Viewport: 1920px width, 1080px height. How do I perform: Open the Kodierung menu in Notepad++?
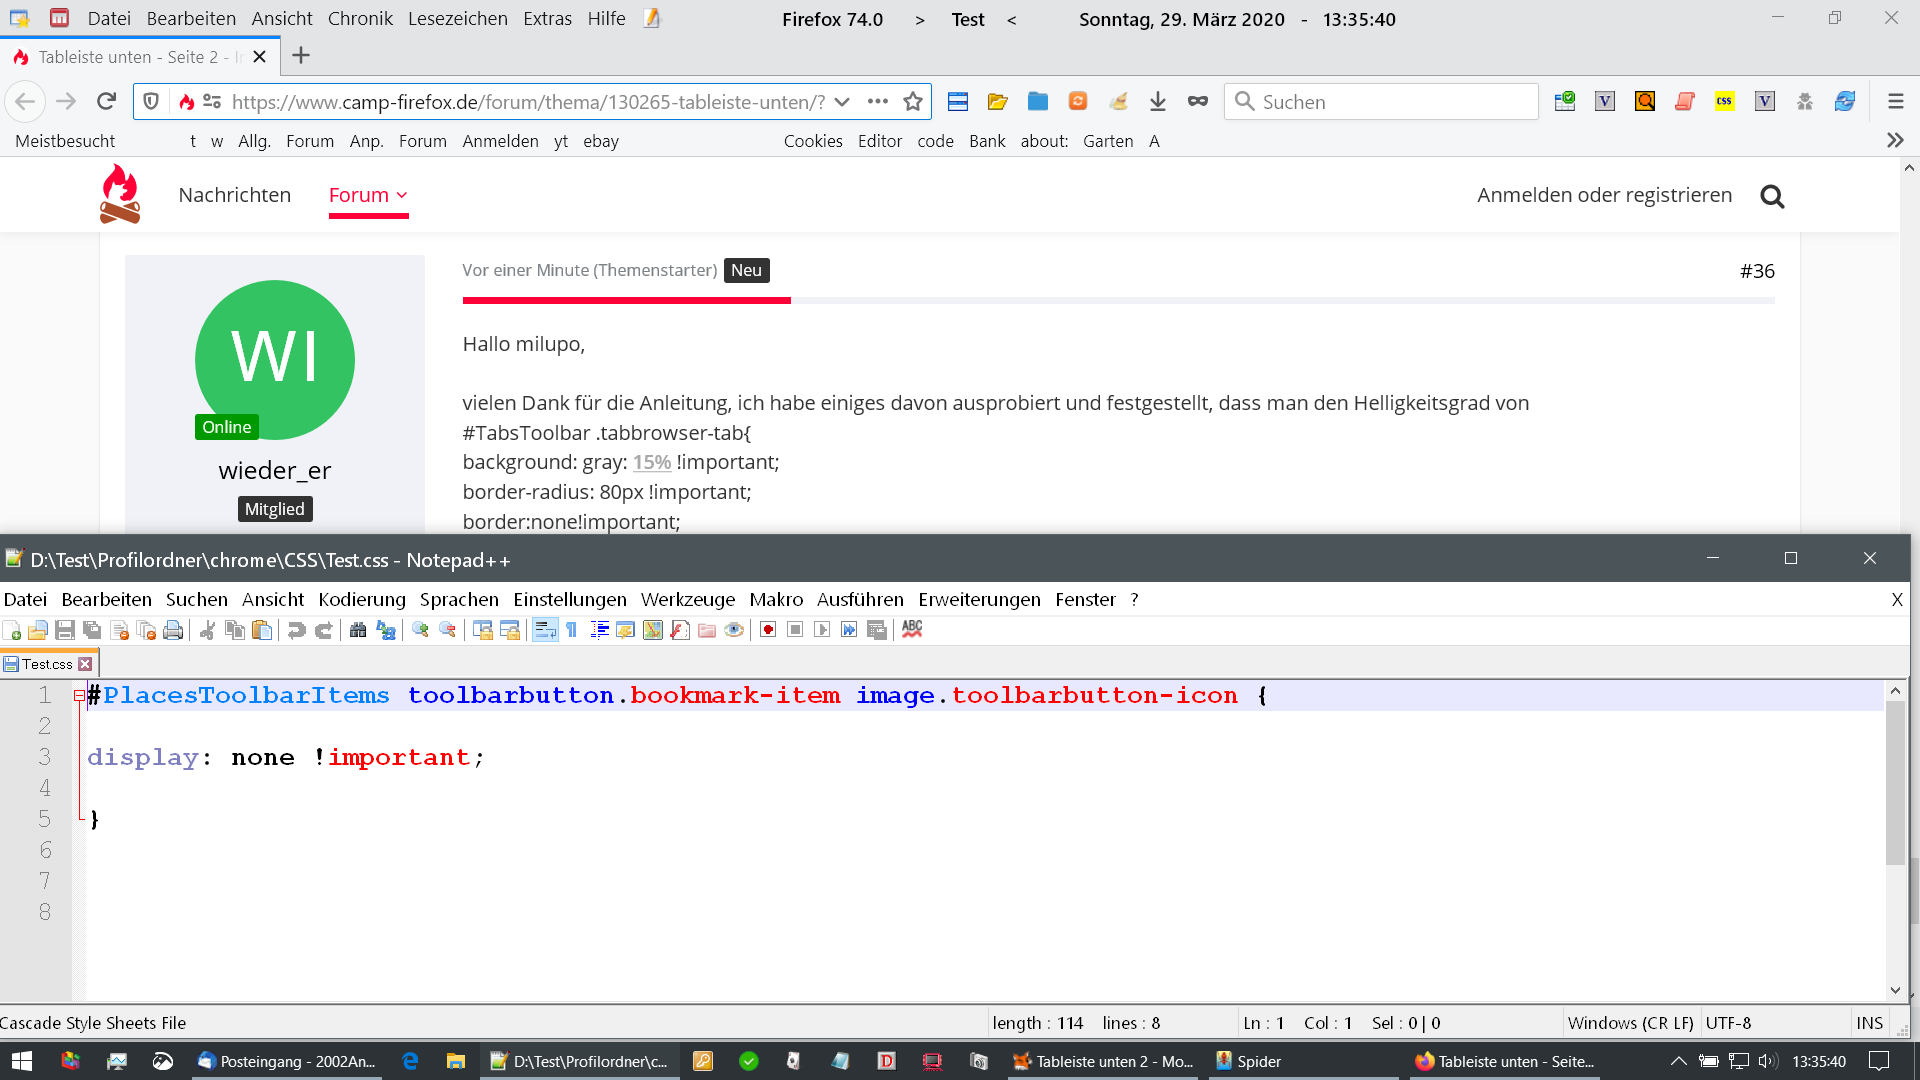click(x=361, y=599)
